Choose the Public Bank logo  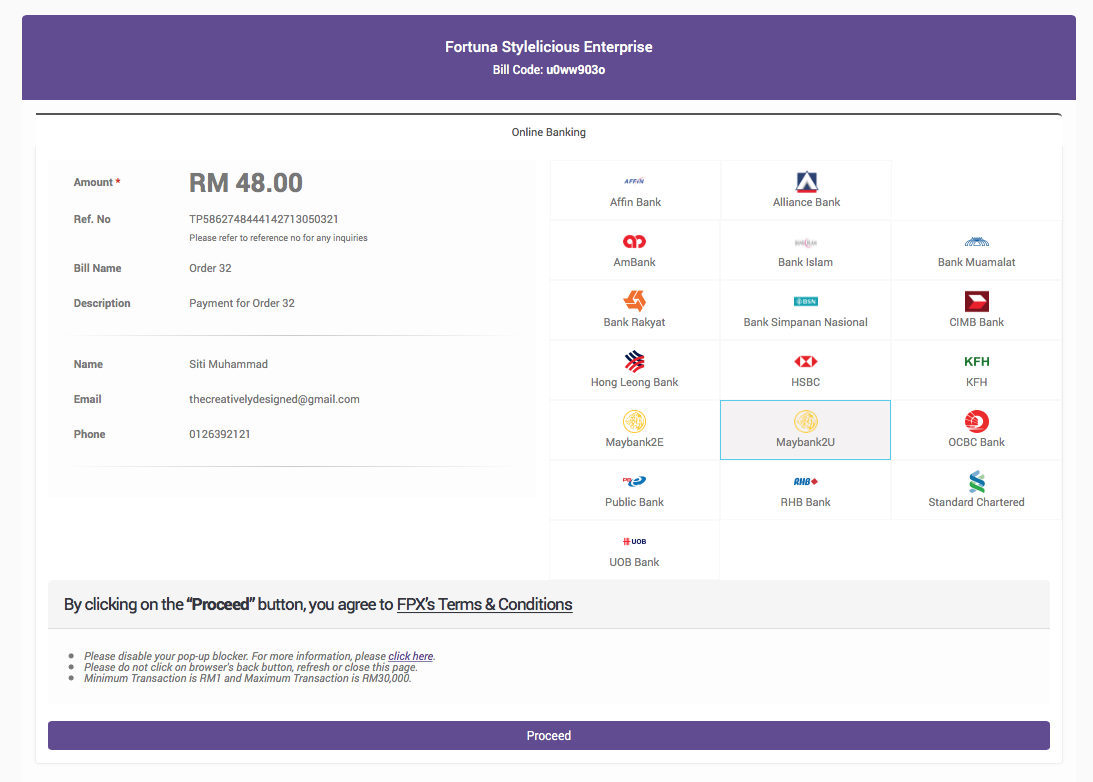click(x=634, y=481)
